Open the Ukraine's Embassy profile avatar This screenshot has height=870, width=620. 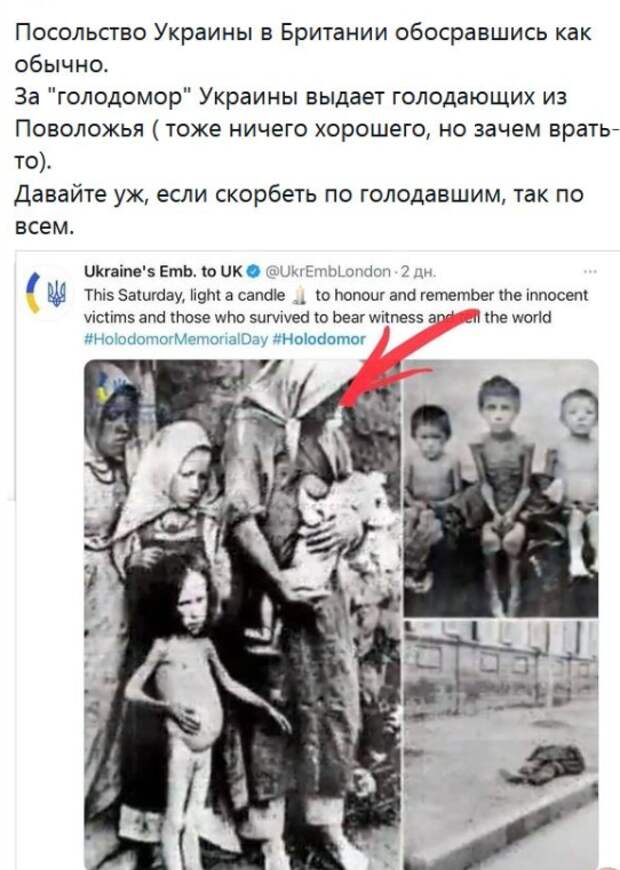click(47, 292)
